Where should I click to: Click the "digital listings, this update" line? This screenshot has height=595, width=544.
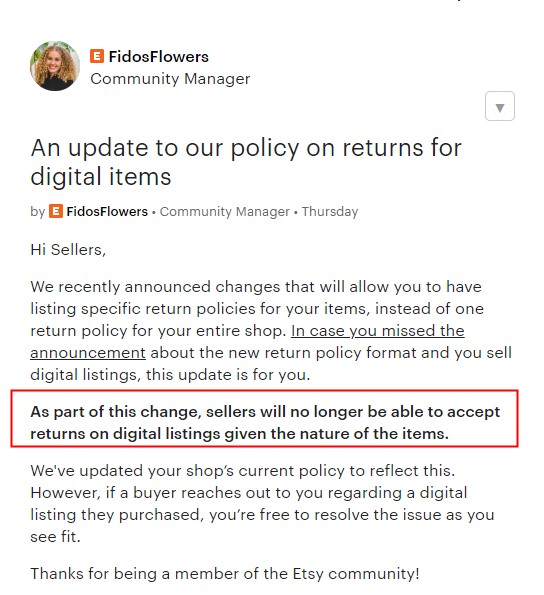click(x=170, y=375)
